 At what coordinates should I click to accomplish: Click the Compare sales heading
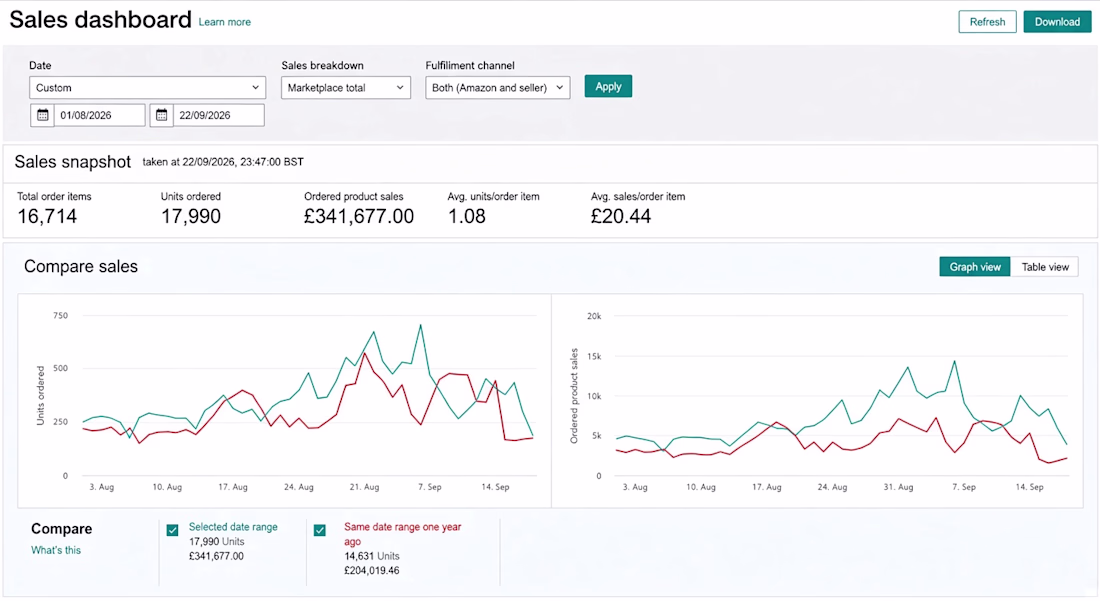coord(81,266)
